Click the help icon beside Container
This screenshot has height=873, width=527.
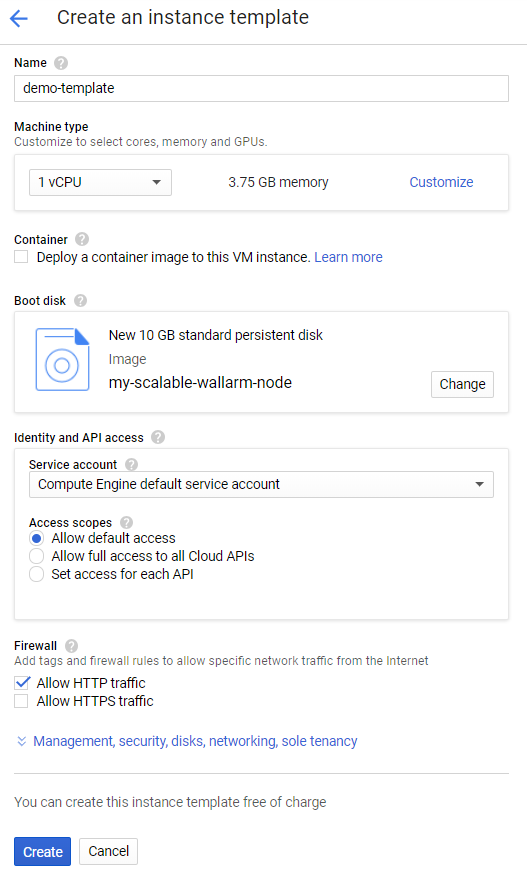[82, 239]
